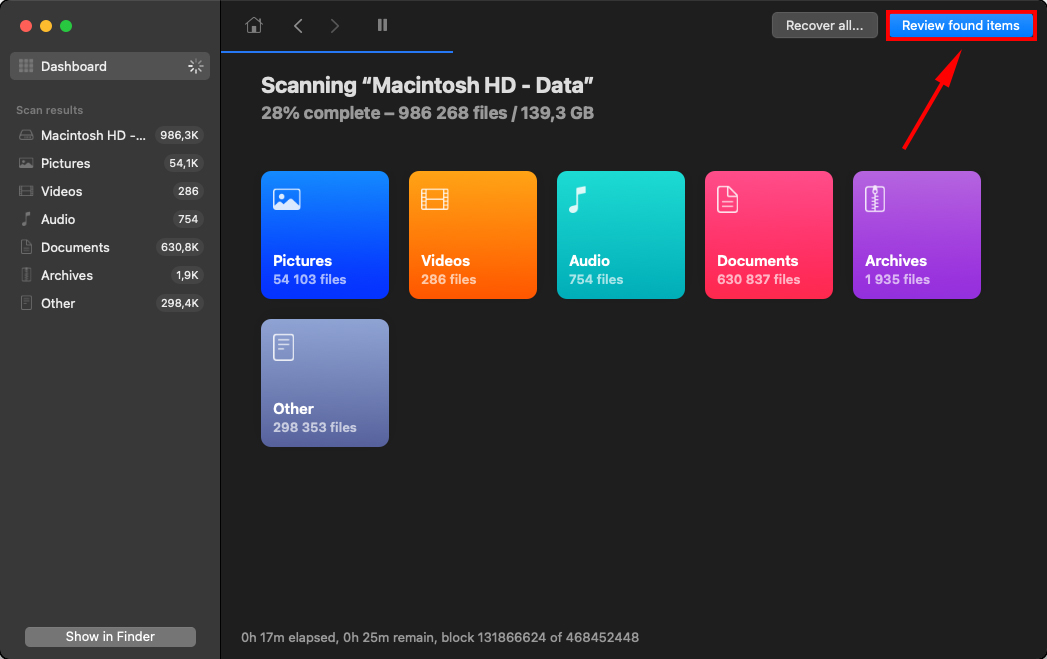
Task: Navigate back using the left arrow icon
Action: point(297,25)
